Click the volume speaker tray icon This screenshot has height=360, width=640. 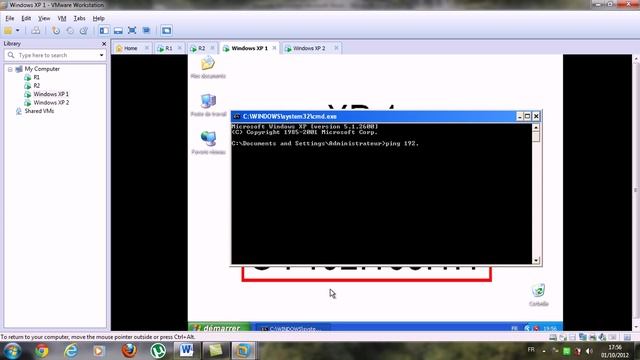click(x=589, y=351)
